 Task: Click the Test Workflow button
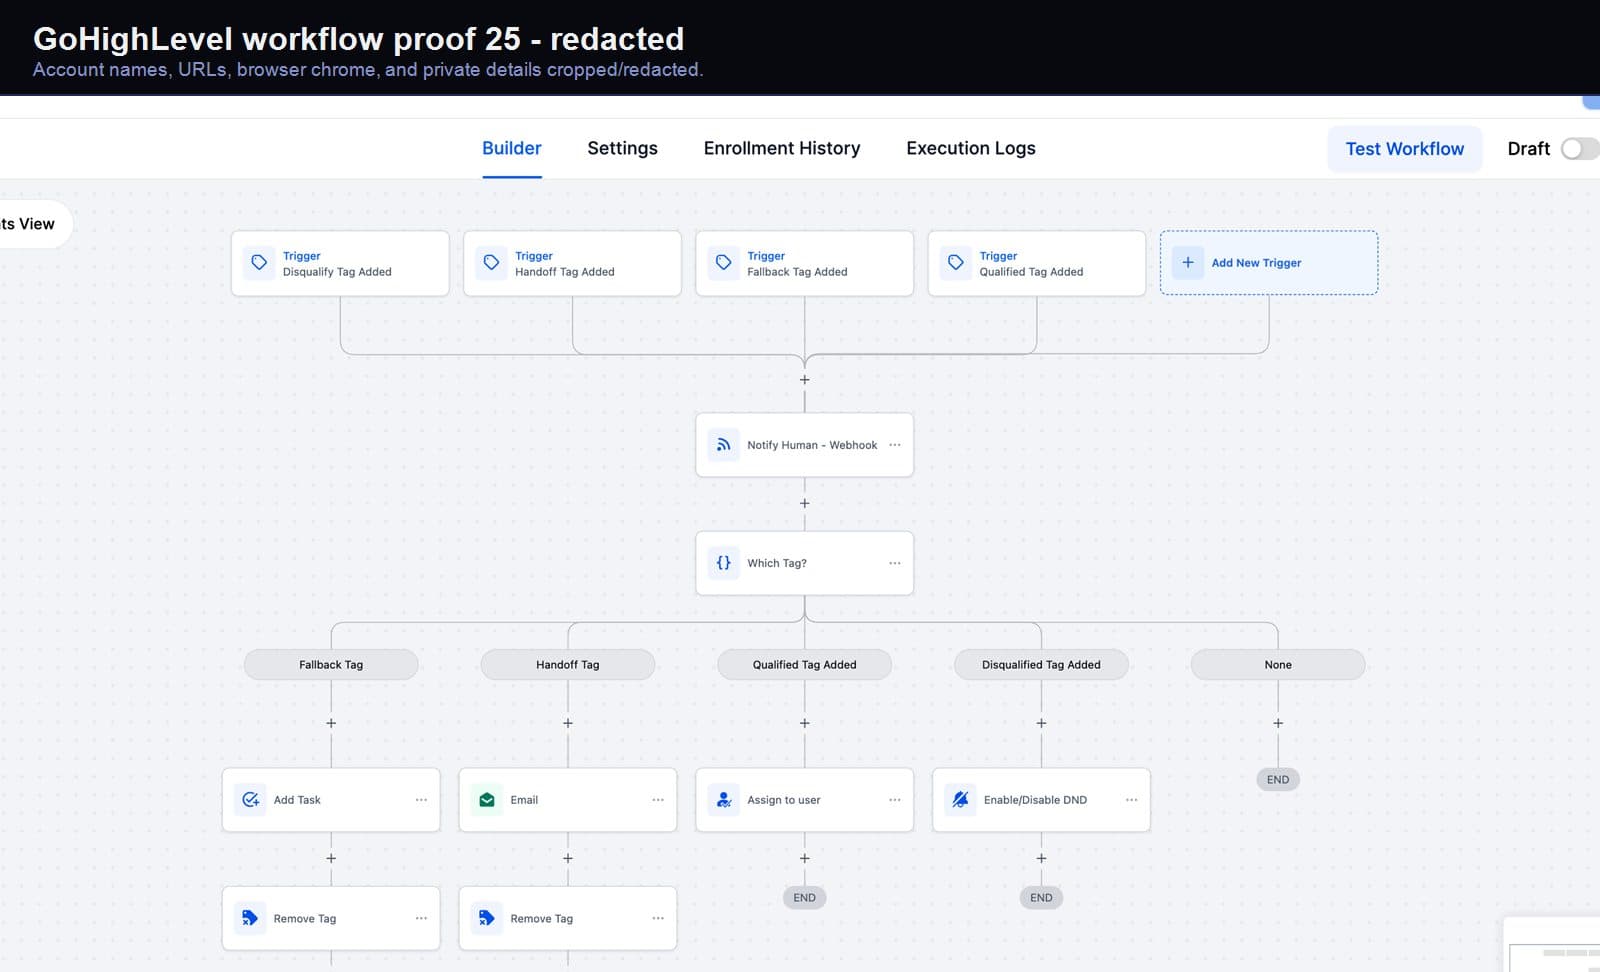1405,149
